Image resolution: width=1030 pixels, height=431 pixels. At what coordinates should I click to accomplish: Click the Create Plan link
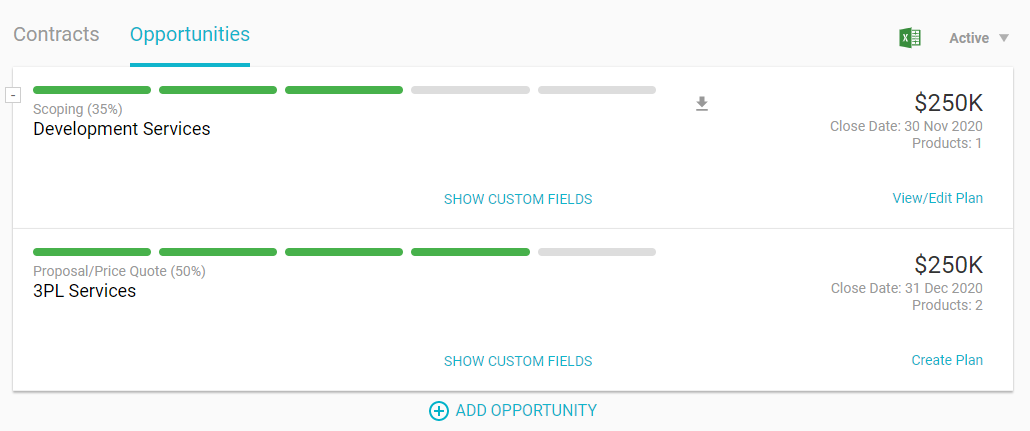[x=947, y=360]
